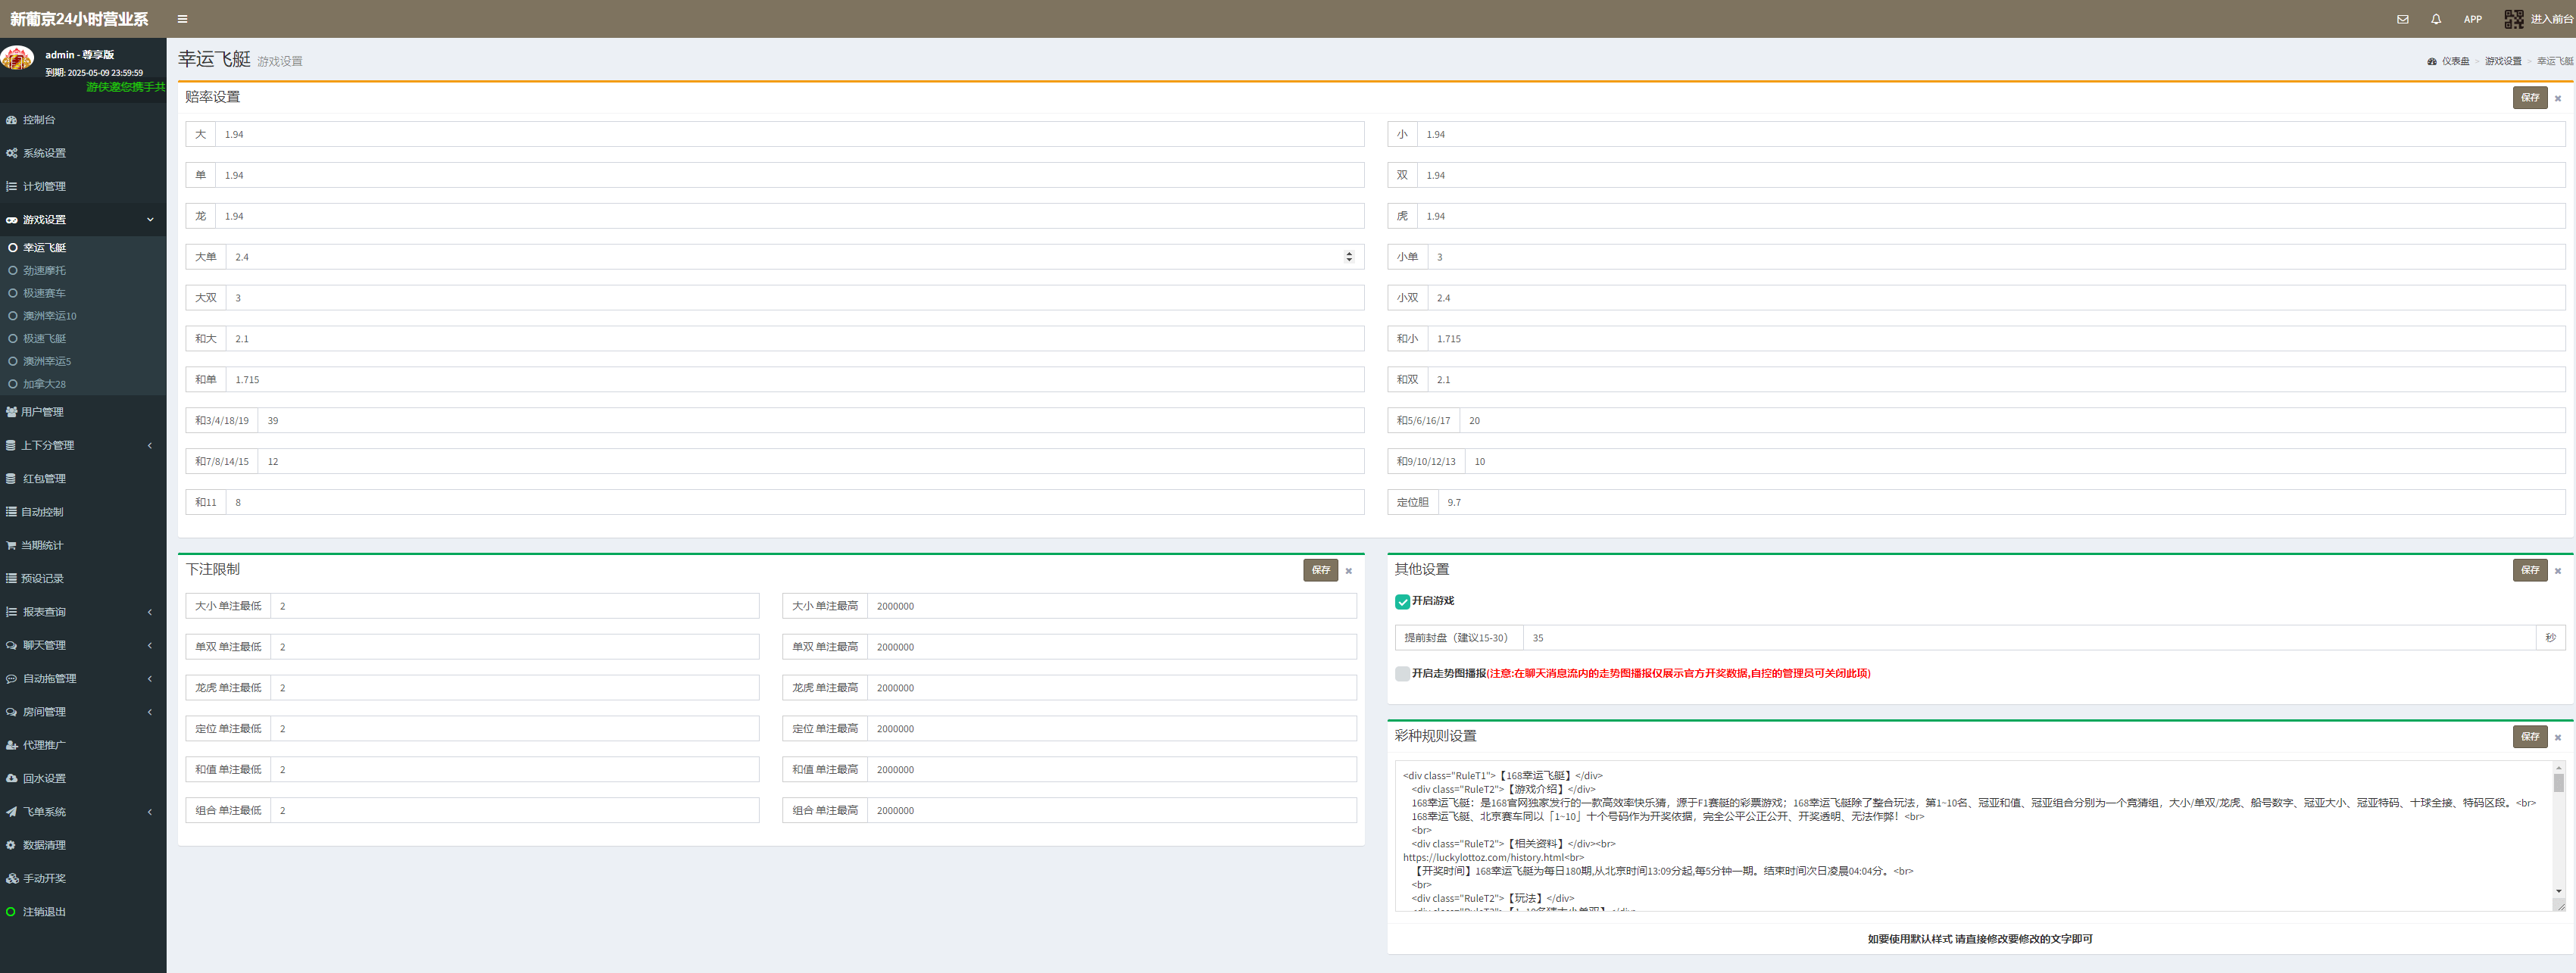The width and height of the screenshot is (2576, 973).
Task: Click the notification bell icon
Action: tap(2436, 19)
